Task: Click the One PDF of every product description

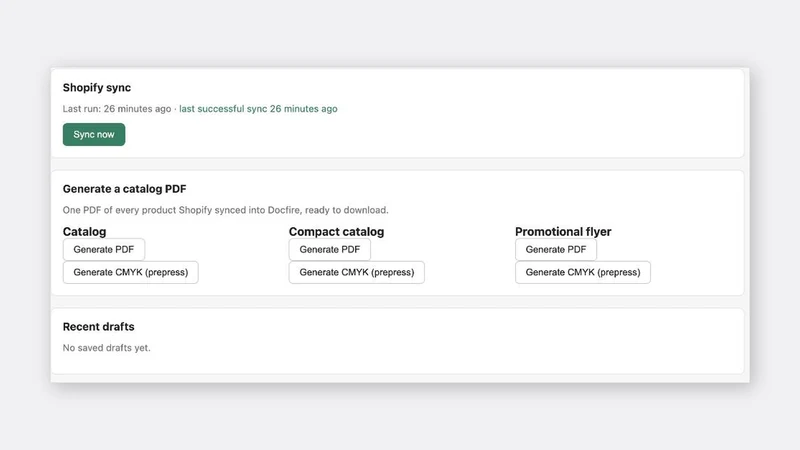Action: [x=226, y=210]
